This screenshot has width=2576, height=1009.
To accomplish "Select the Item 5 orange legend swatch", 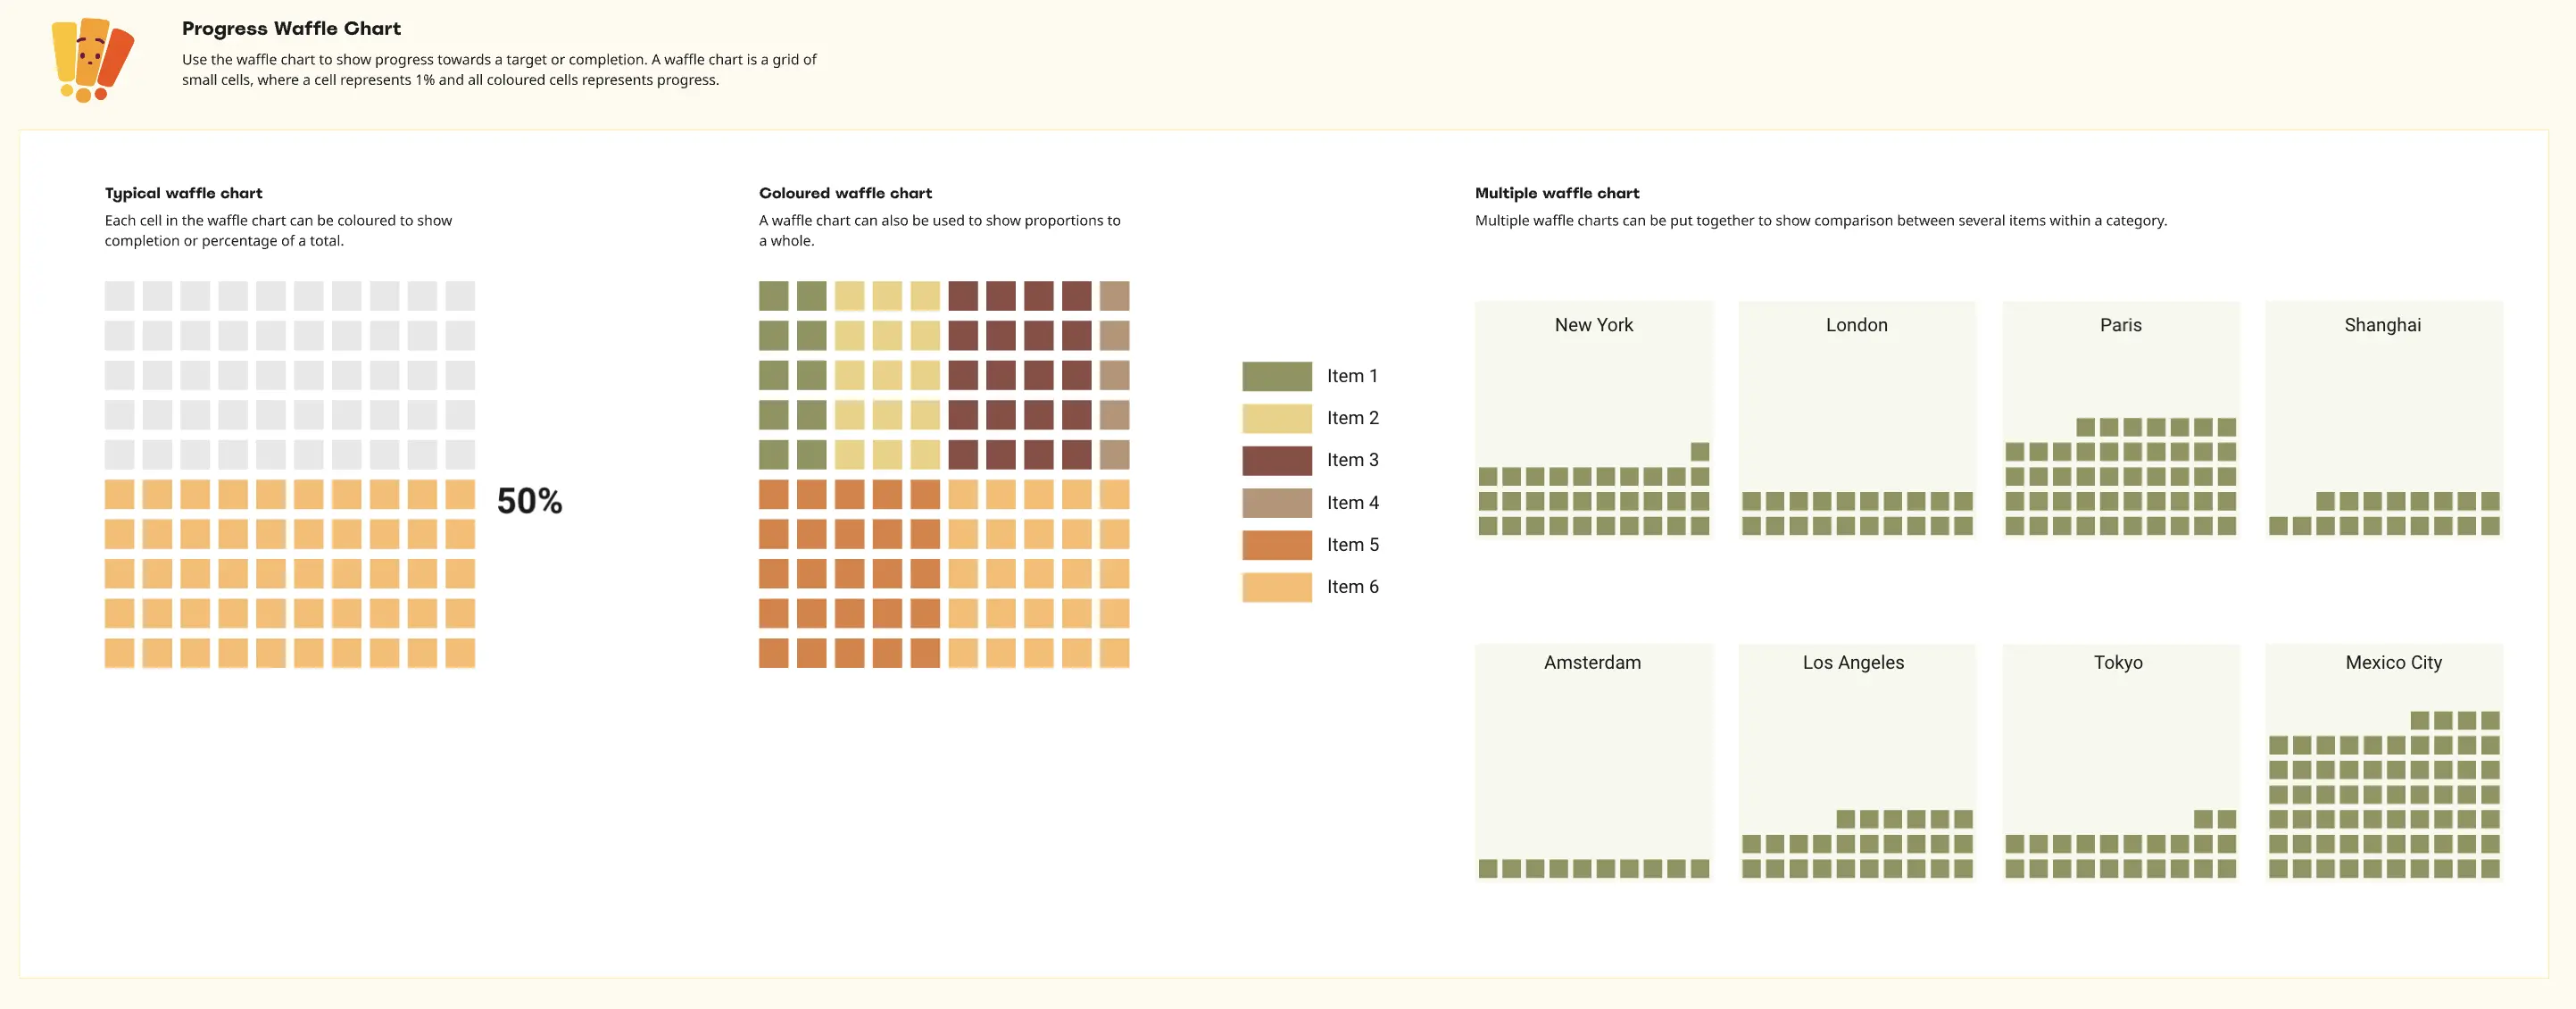I will click(x=1277, y=544).
